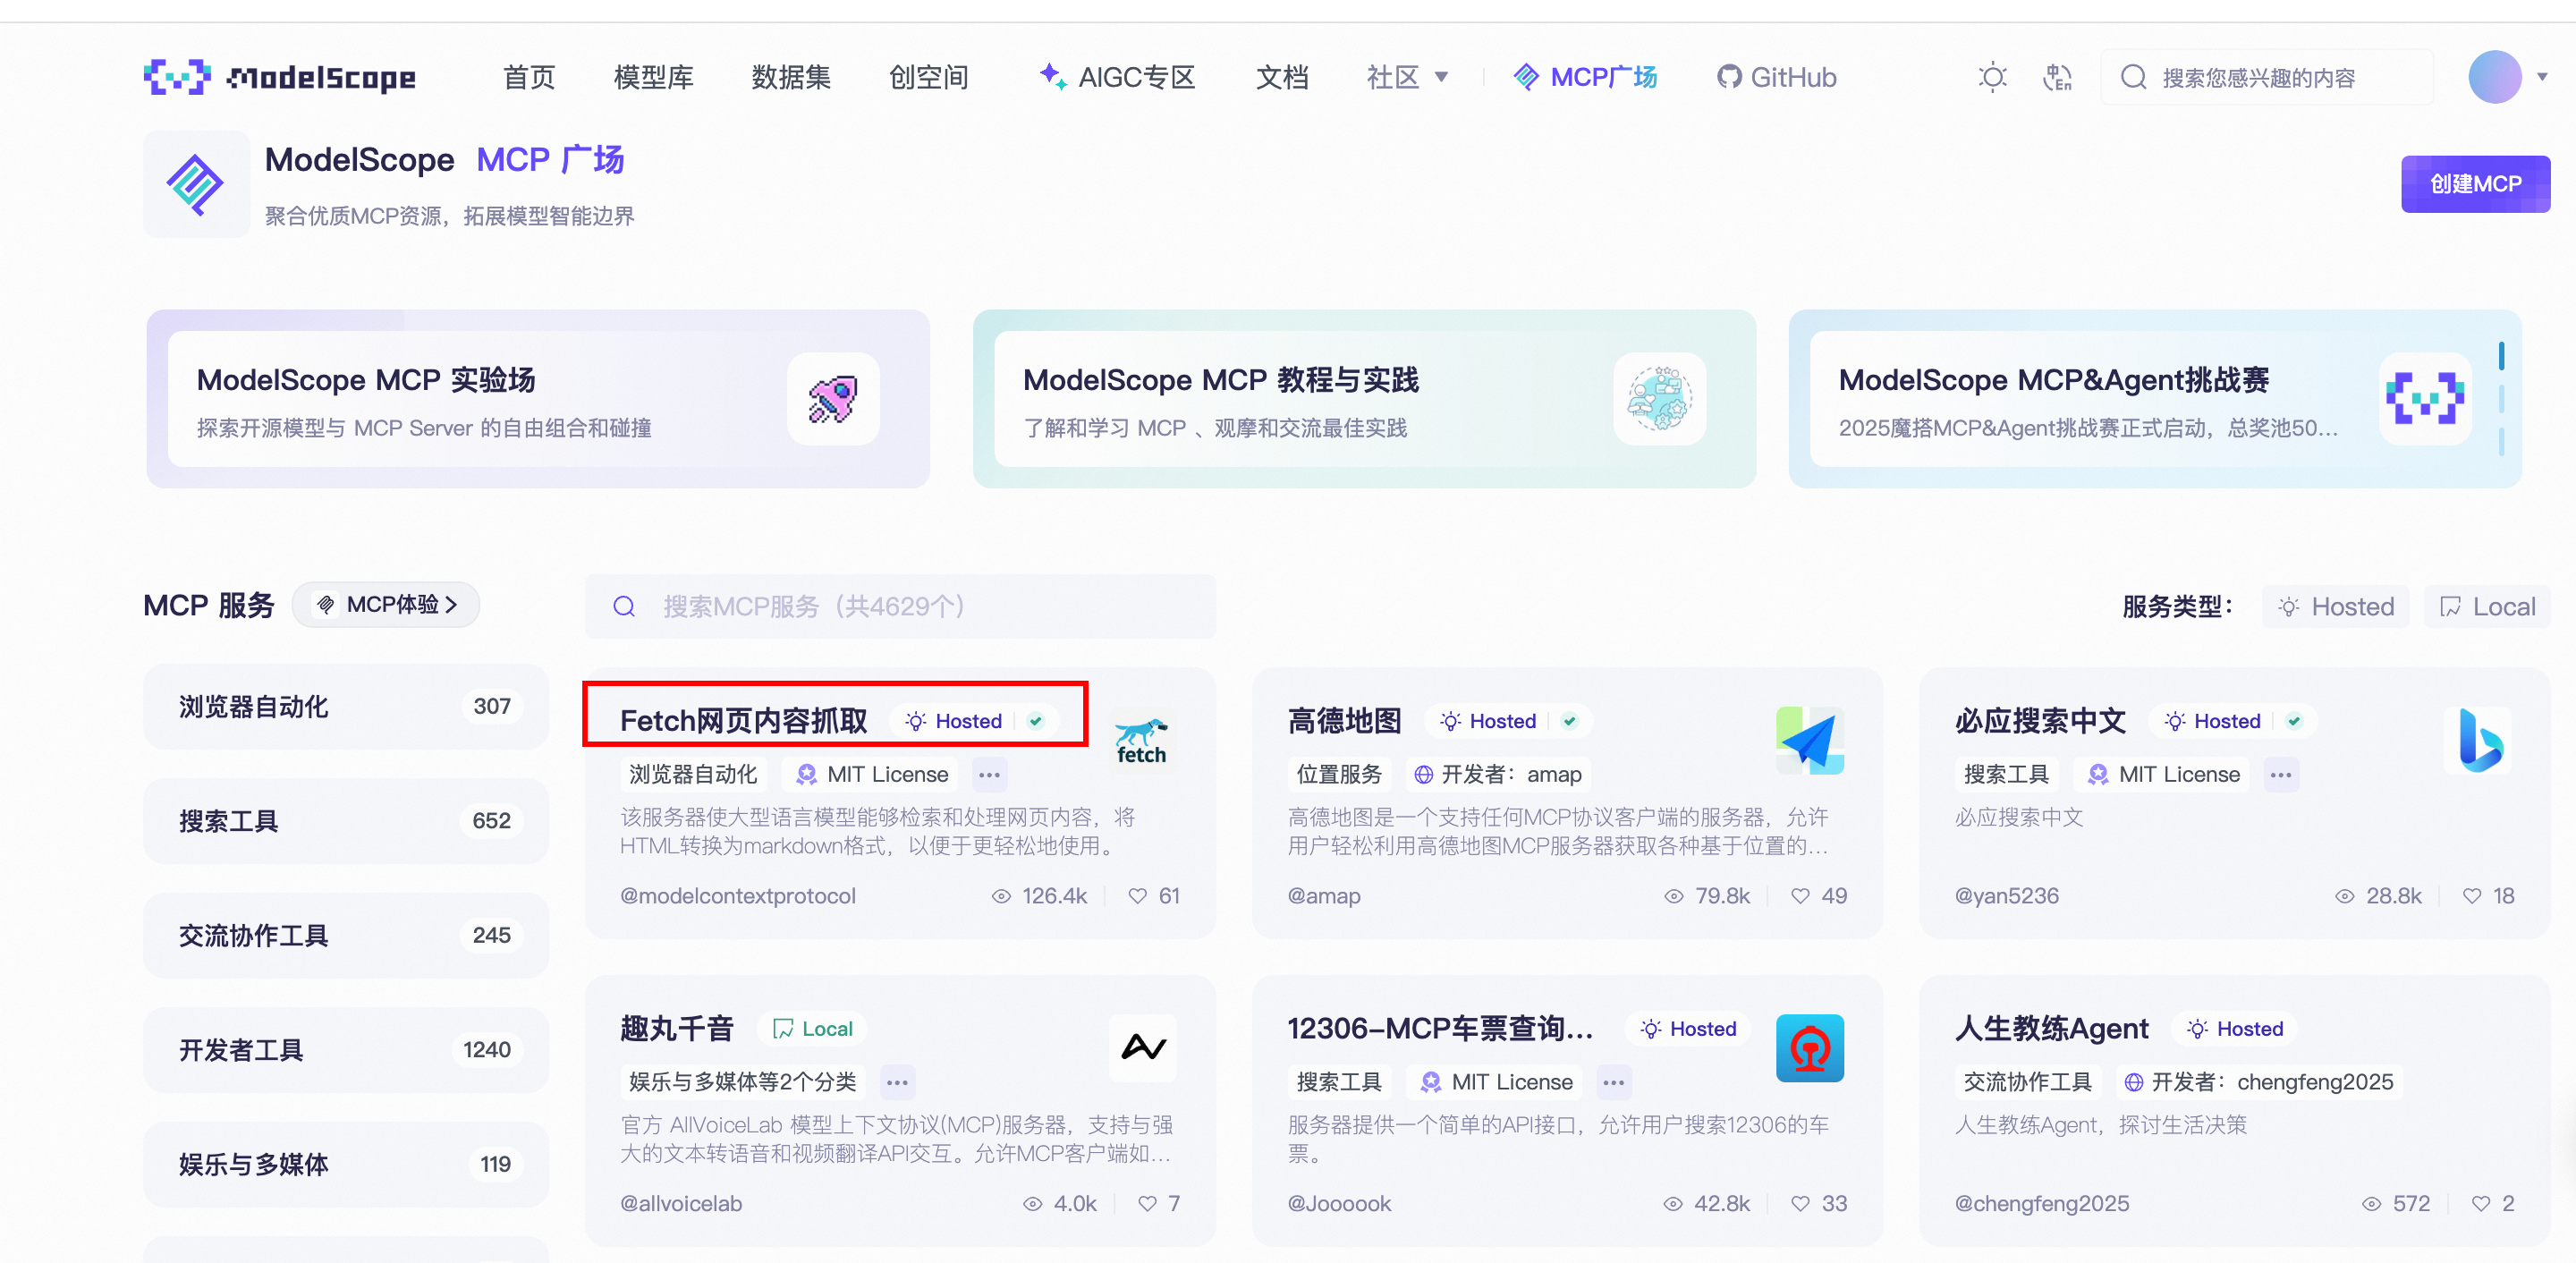Select the 交流协作工具 category
2576x1263 pixels.
[x=346, y=935]
